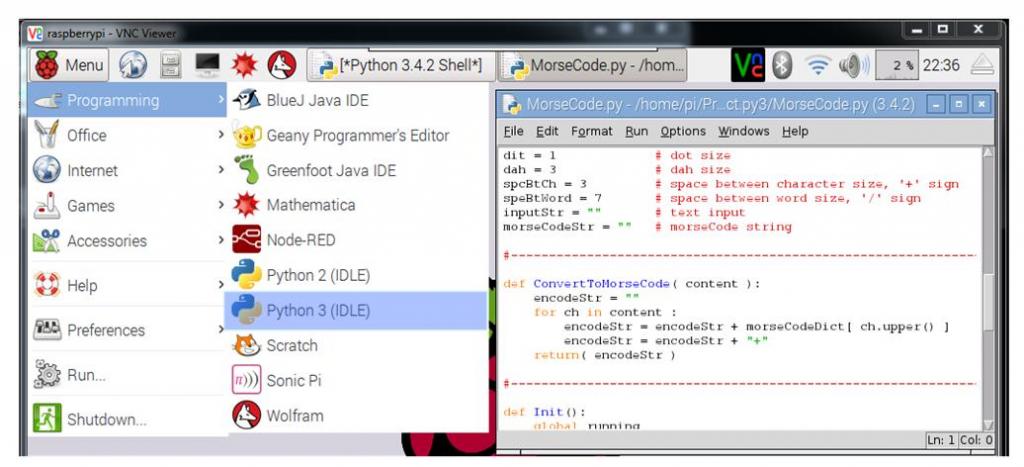Launch the web browser globe icon in panel

coord(133,65)
